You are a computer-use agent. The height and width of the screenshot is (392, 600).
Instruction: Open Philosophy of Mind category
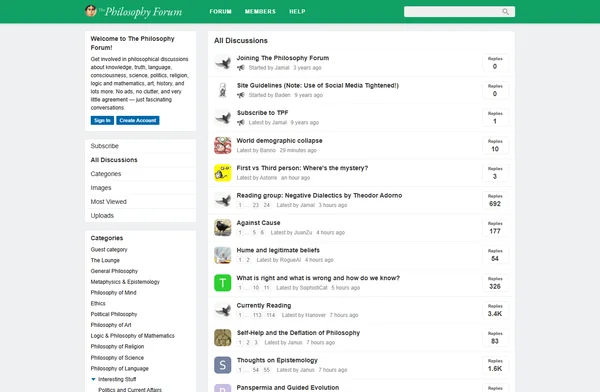[x=114, y=292]
